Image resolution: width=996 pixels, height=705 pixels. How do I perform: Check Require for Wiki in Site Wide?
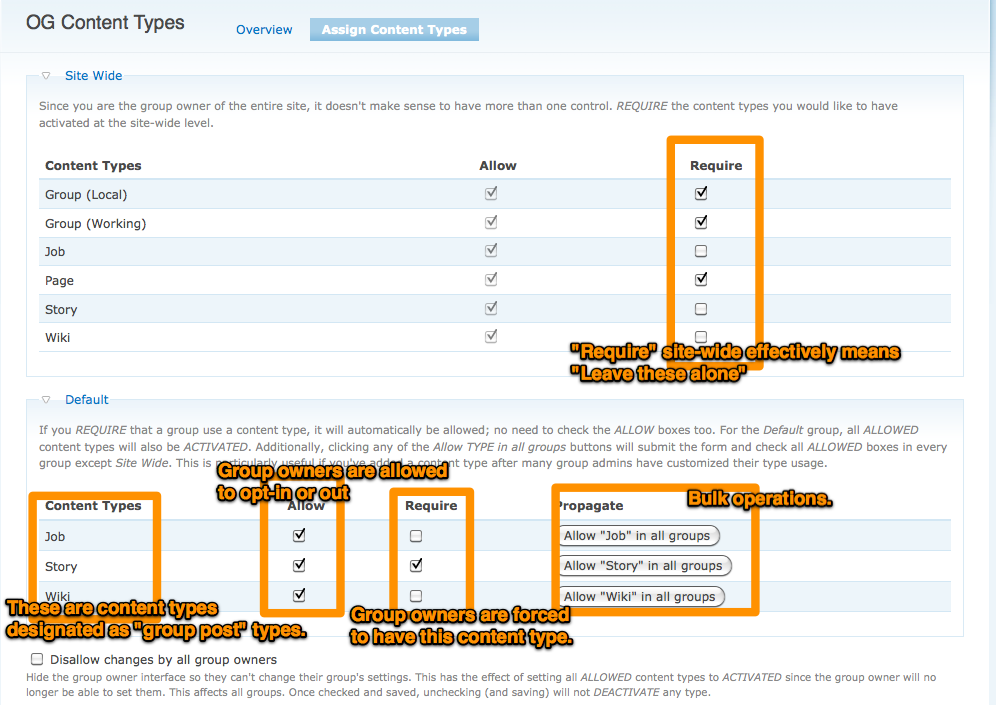point(701,337)
